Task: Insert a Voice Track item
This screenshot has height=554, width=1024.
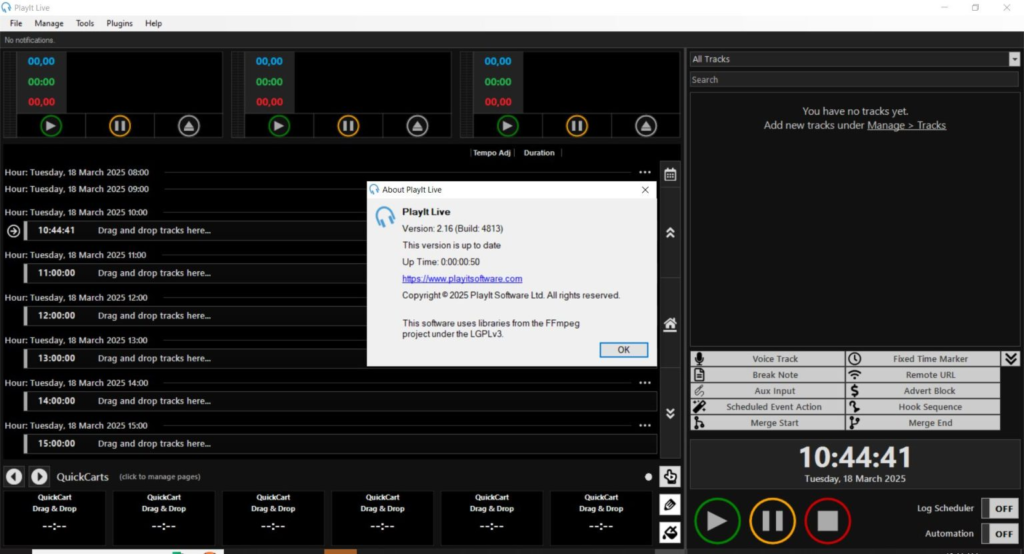Action: [x=767, y=359]
